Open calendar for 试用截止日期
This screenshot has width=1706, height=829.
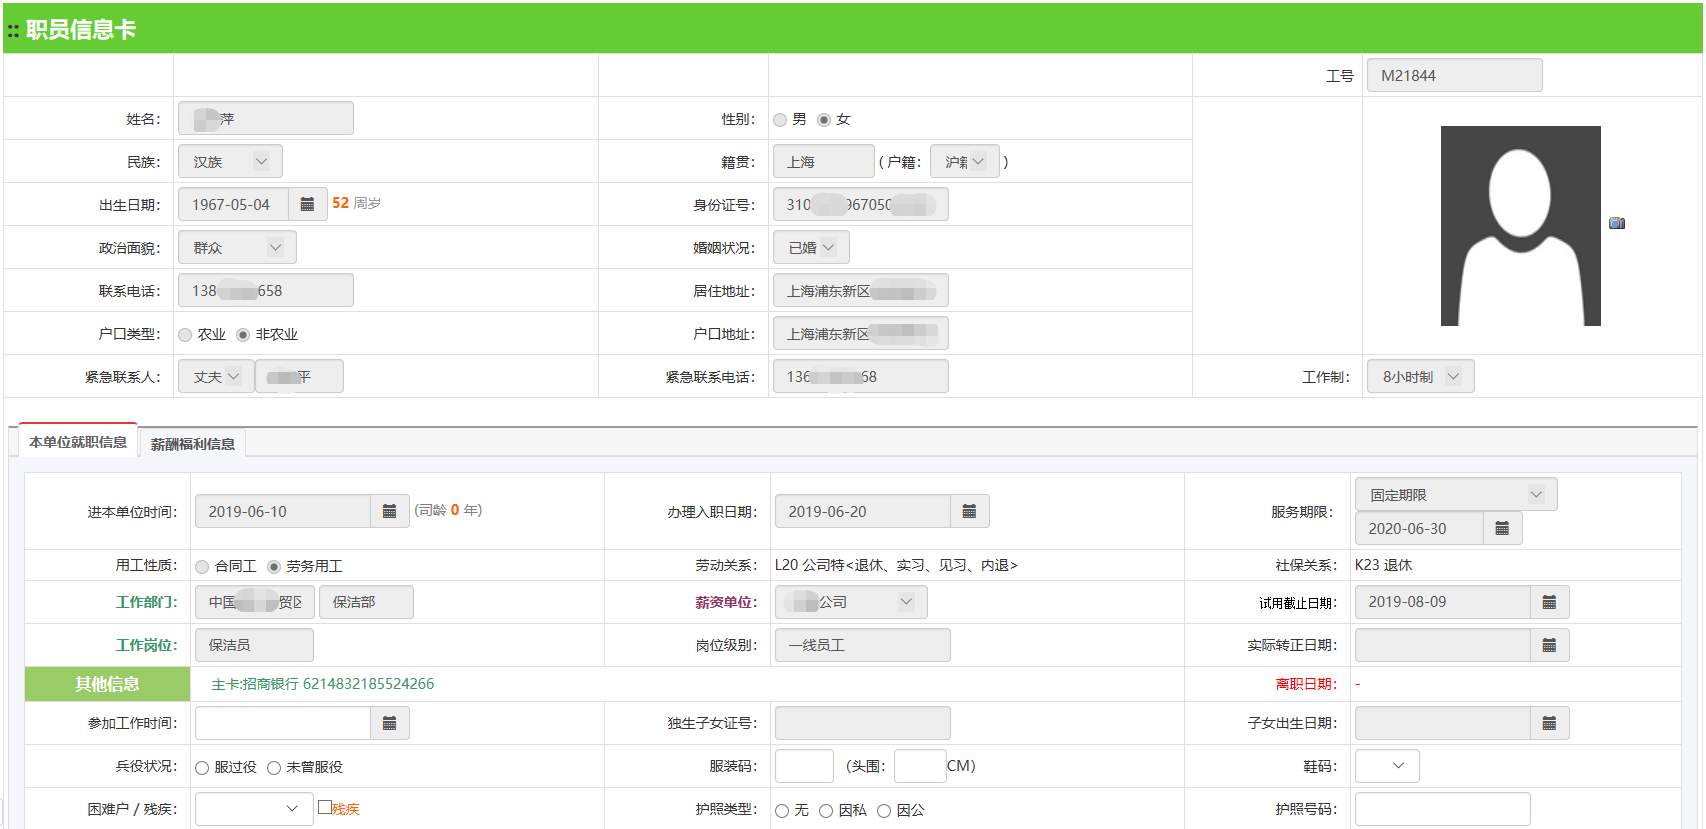[x=1549, y=602]
